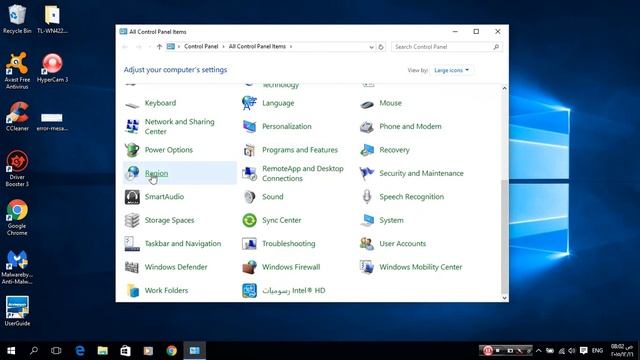Click Programs and Features icon
Image resolution: width=640 pixels, height=360 pixels.
pyautogui.click(x=249, y=150)
